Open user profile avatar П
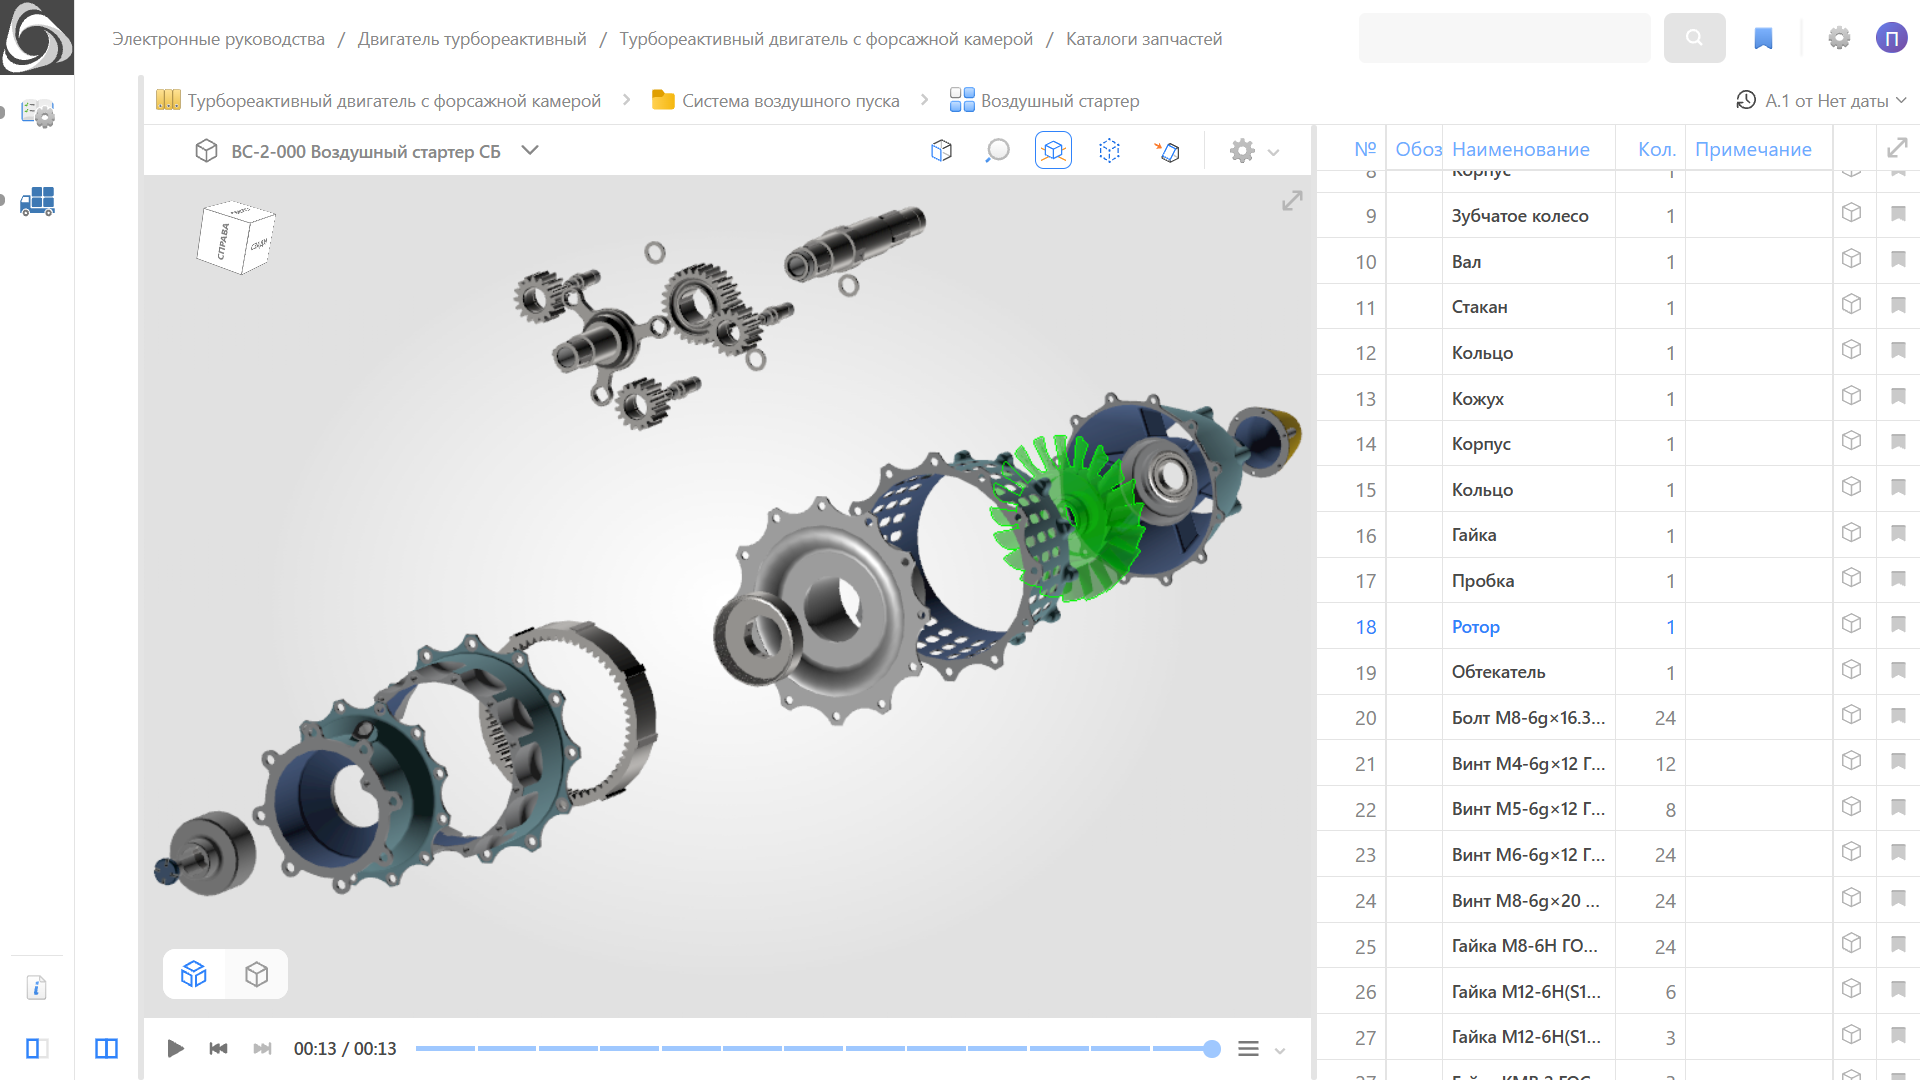 1891,38
